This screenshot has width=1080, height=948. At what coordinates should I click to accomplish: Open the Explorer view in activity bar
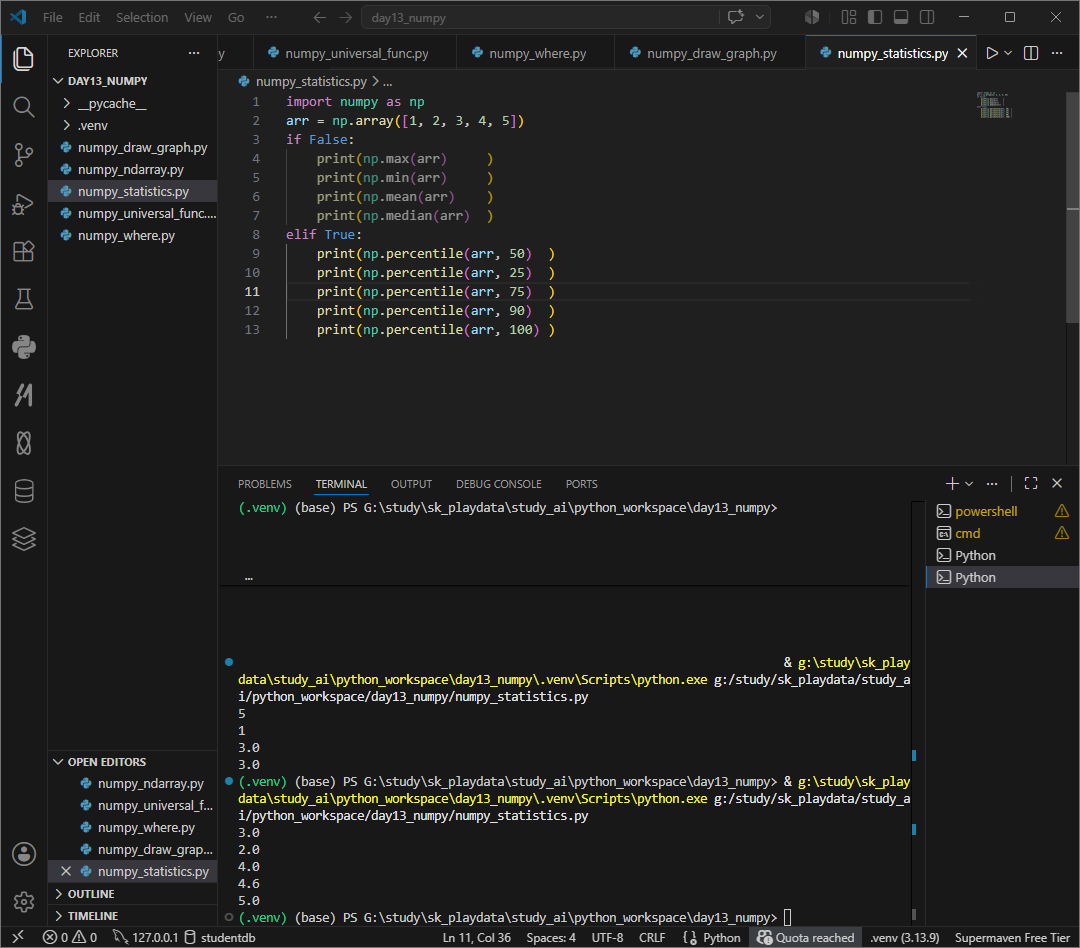point(23,59)
